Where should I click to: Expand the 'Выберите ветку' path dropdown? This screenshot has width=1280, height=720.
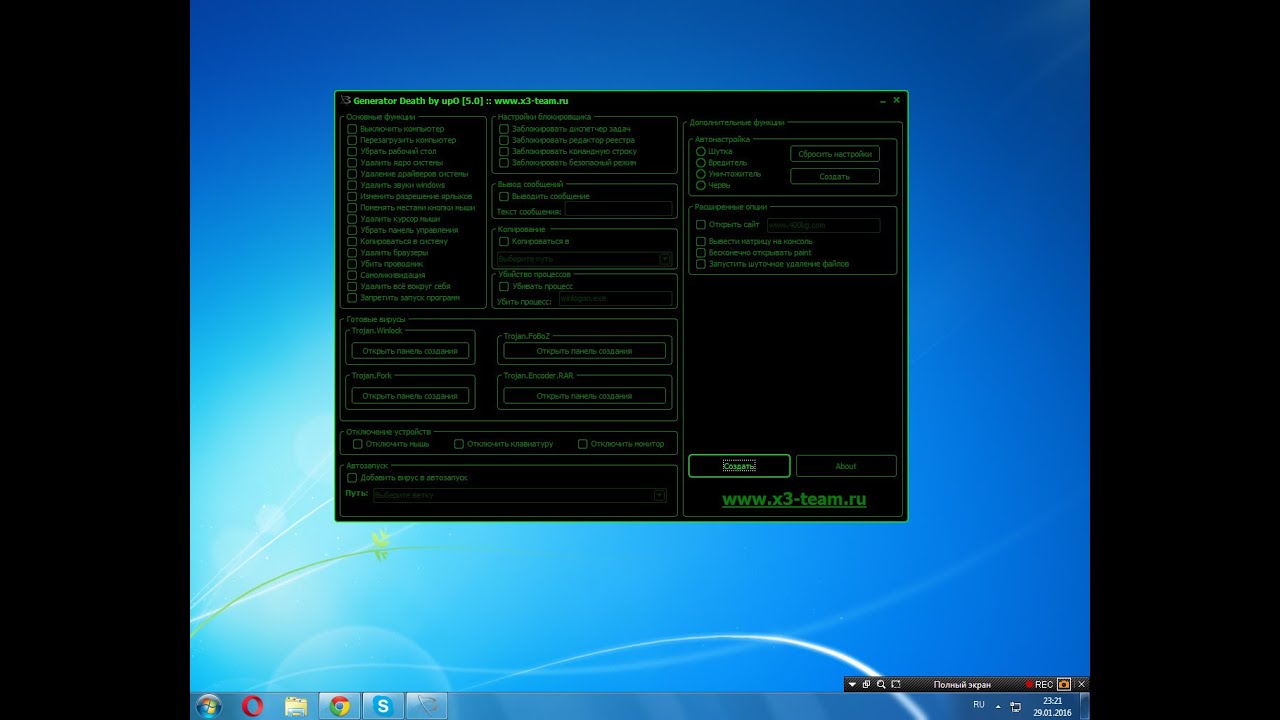(659, 495)
